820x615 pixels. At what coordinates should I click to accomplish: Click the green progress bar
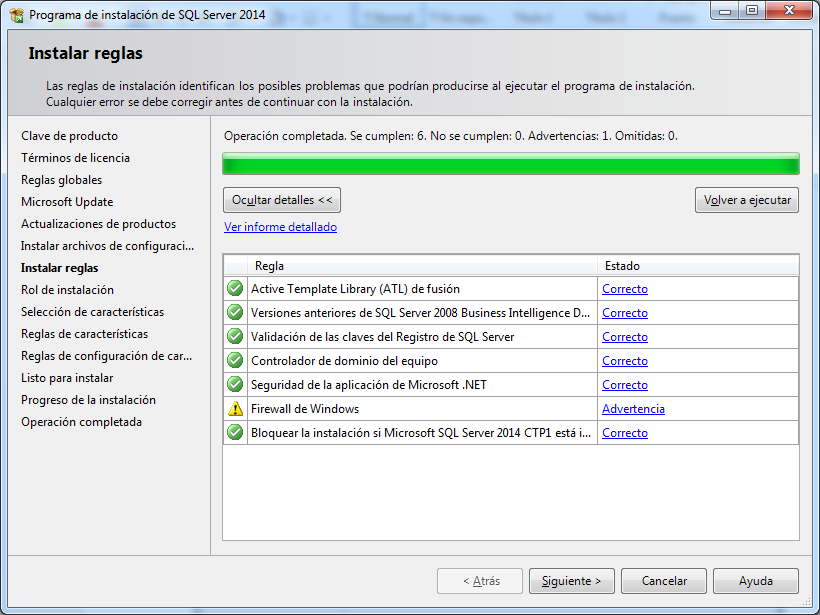coord(511,164)
